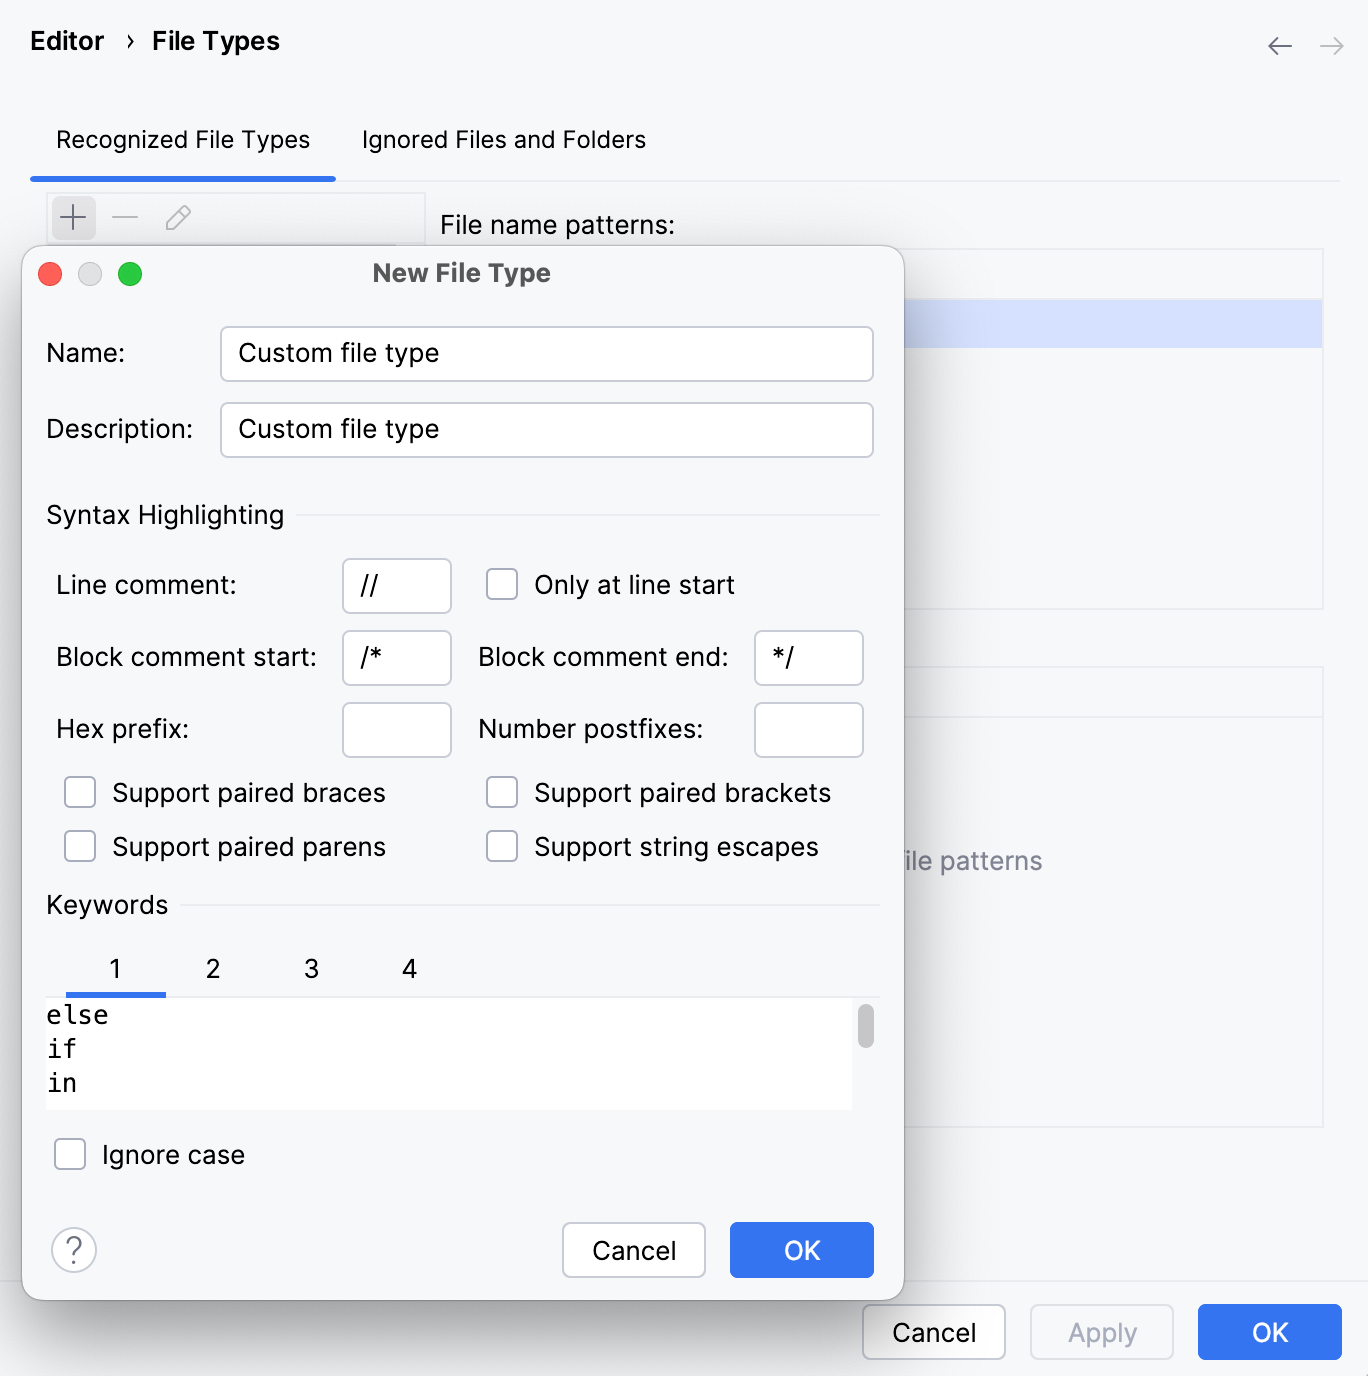Switch to Ignored Files and Folders tab
Screen dimensions: 1368x1376
point(503,140)
